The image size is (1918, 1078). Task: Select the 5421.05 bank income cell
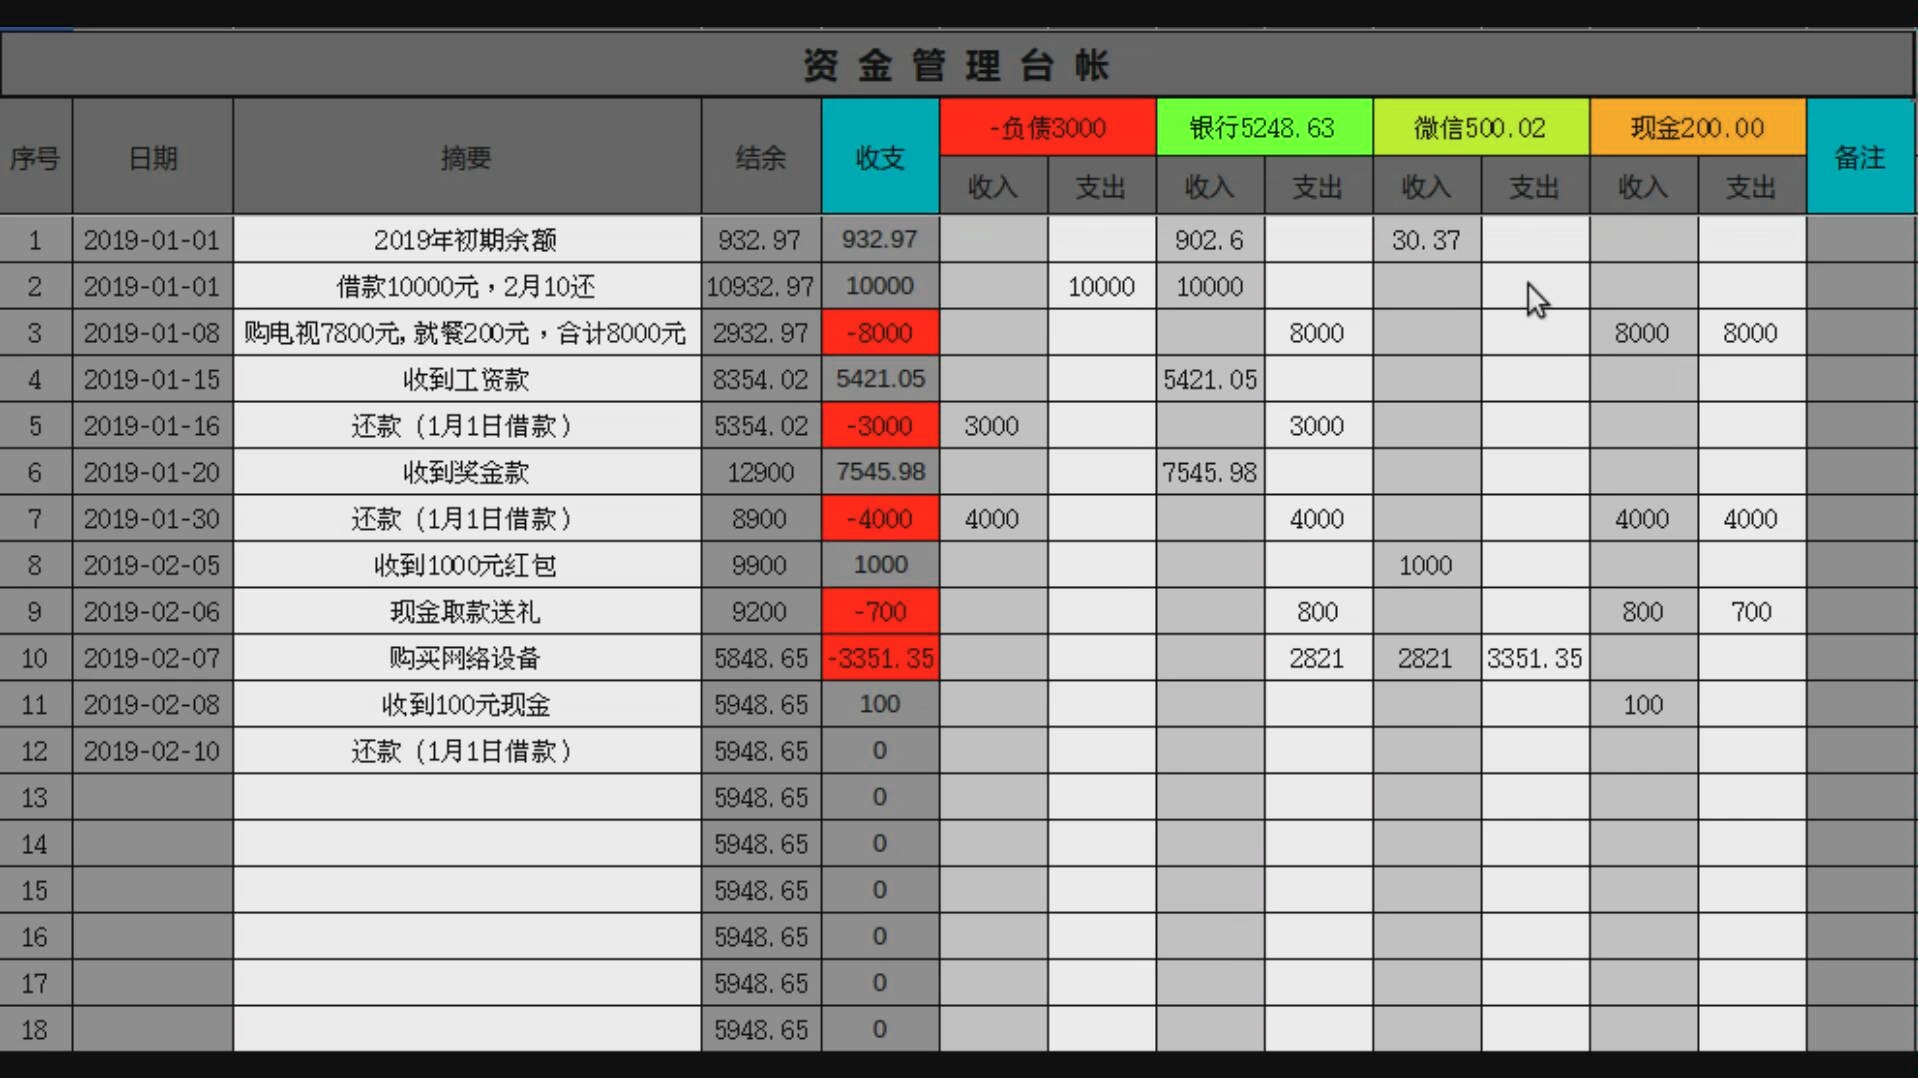1210,380
